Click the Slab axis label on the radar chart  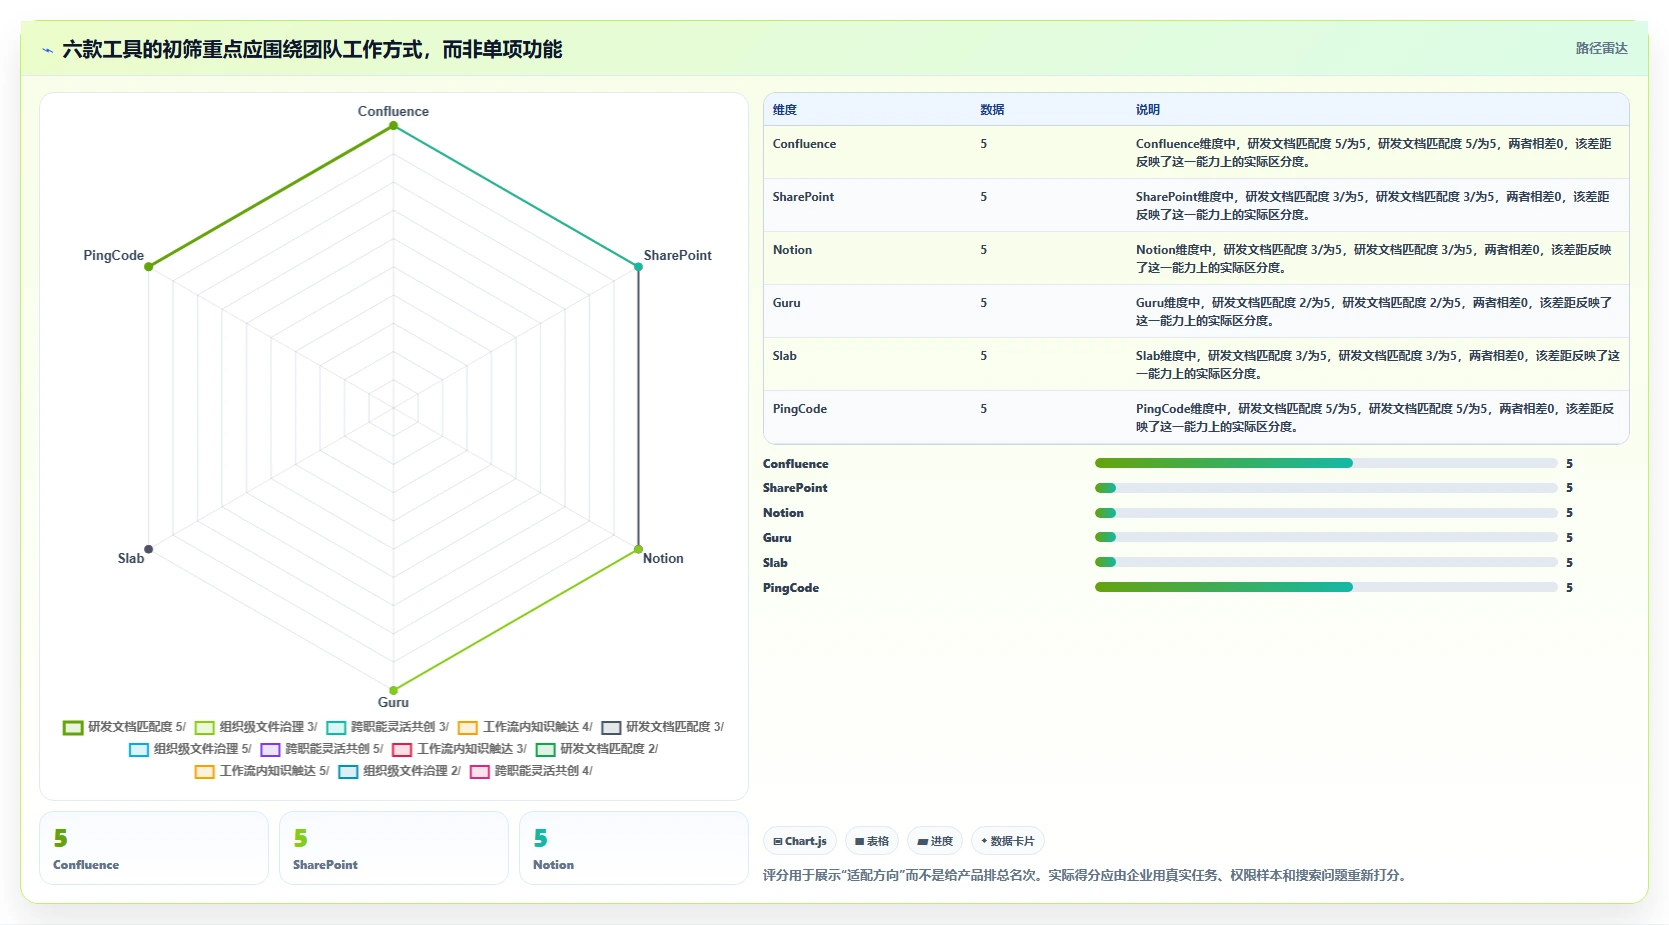click(x=131, y=558)
